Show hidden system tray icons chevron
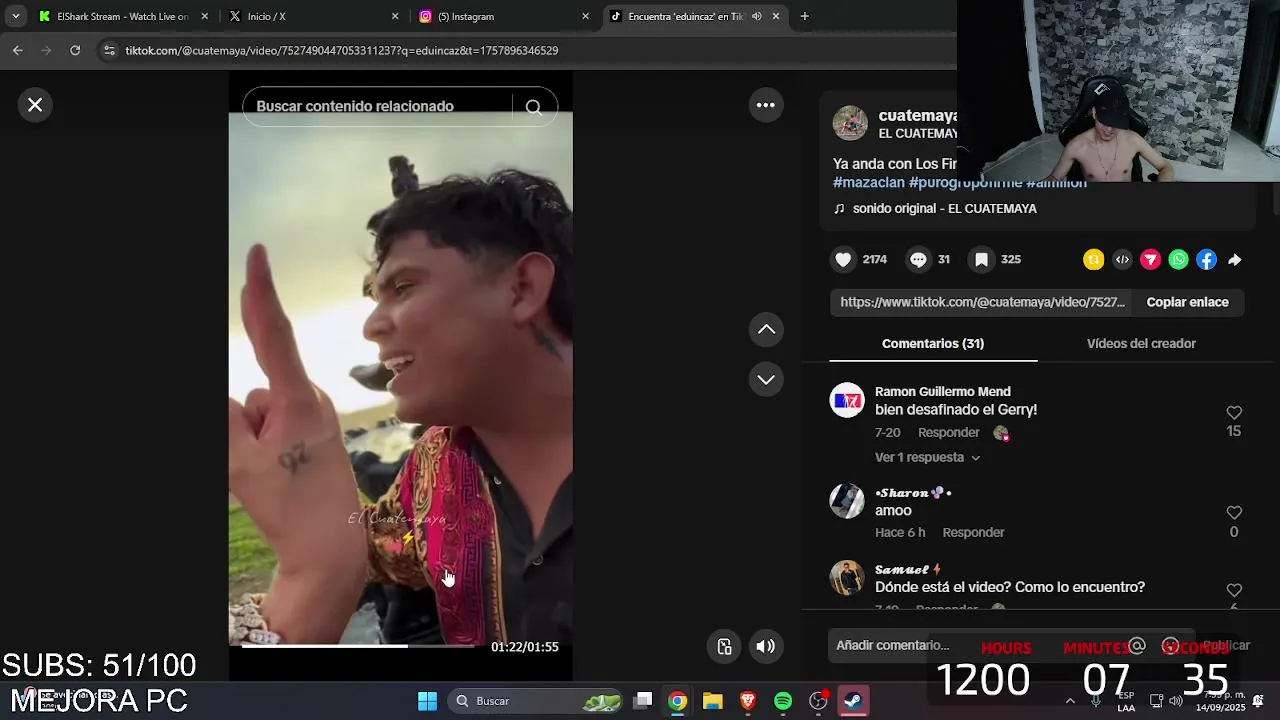The image size is (1280, 720). tap(1070, 701)
